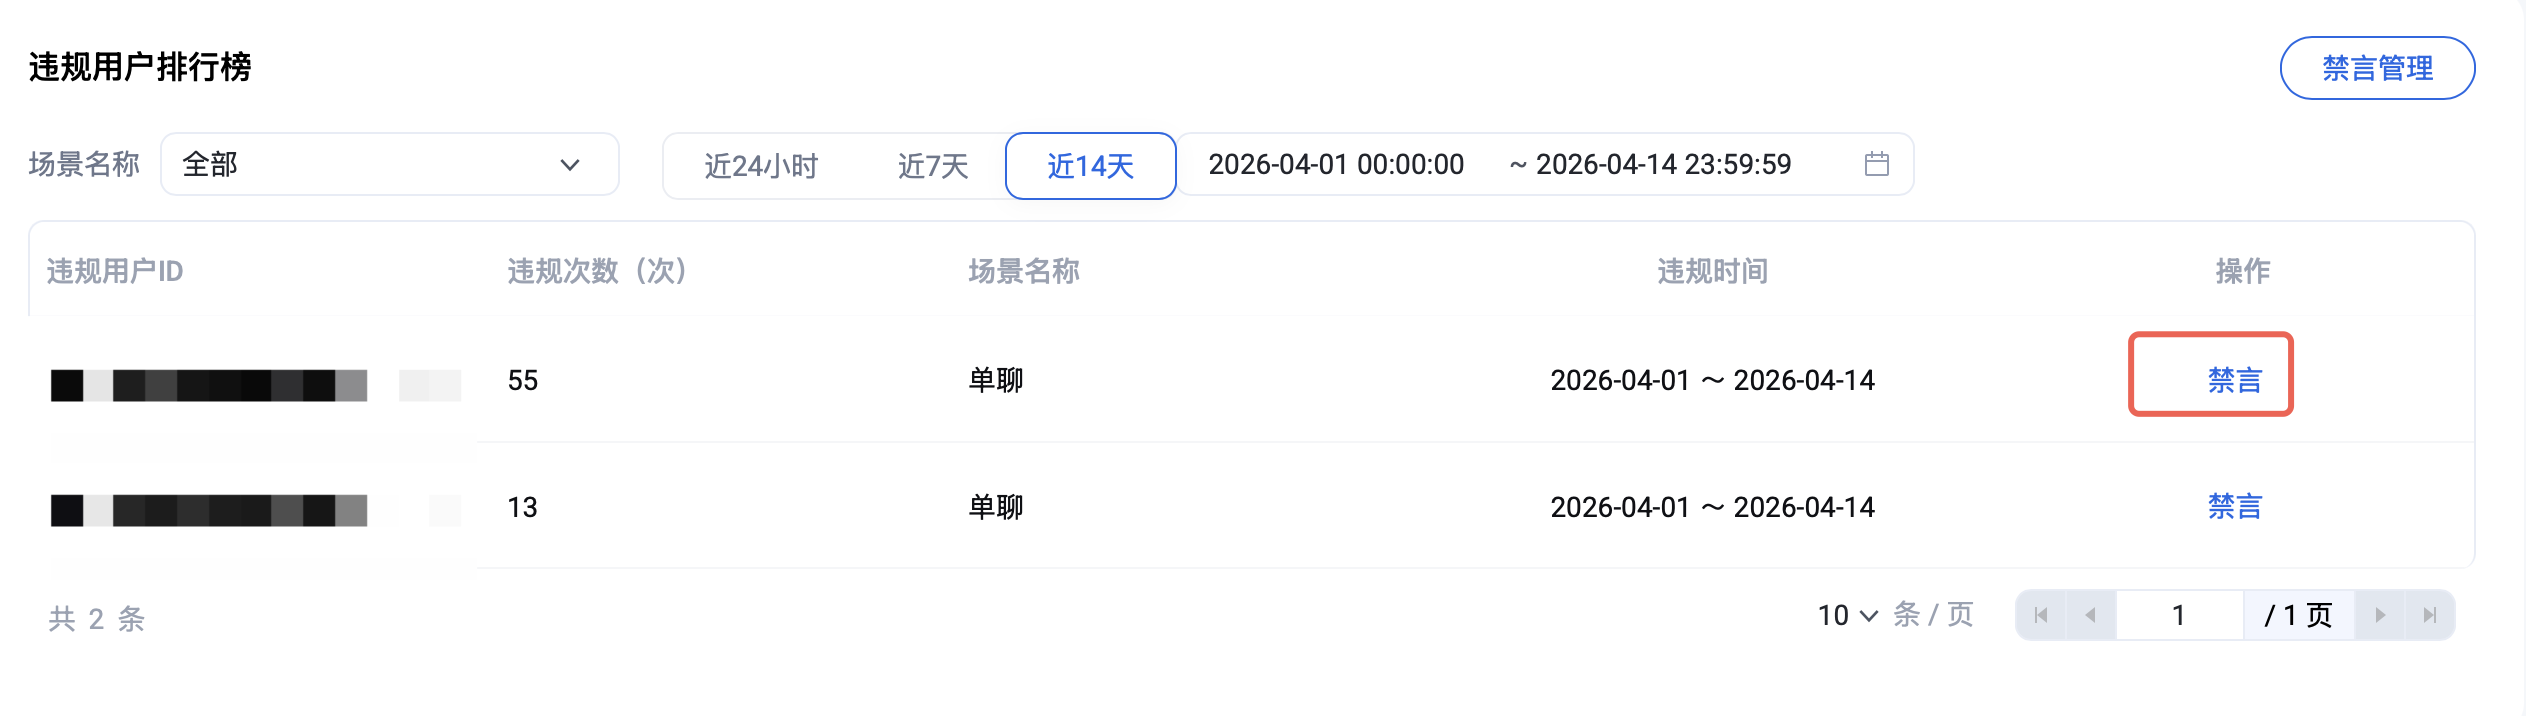Click the 违规时间 column header
Viewport: 2526px width, 716px height.
coord(1712,271)
